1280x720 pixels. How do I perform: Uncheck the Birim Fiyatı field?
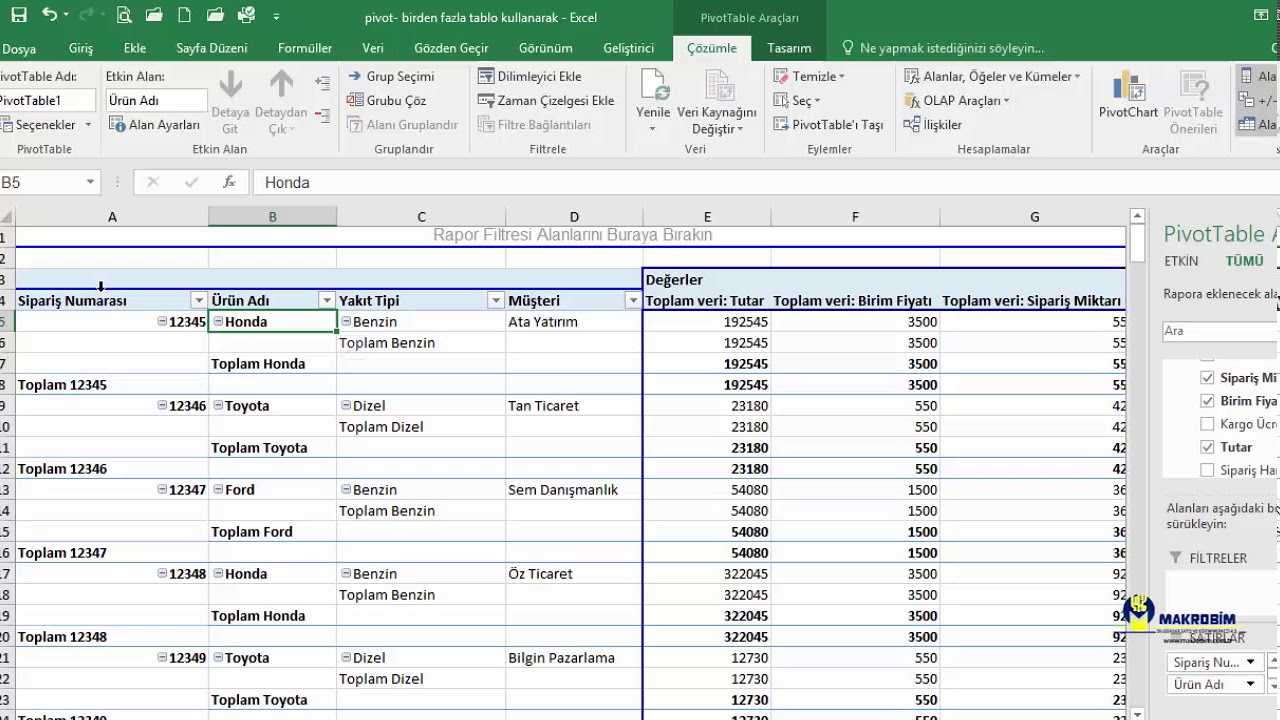[1207, 401]
